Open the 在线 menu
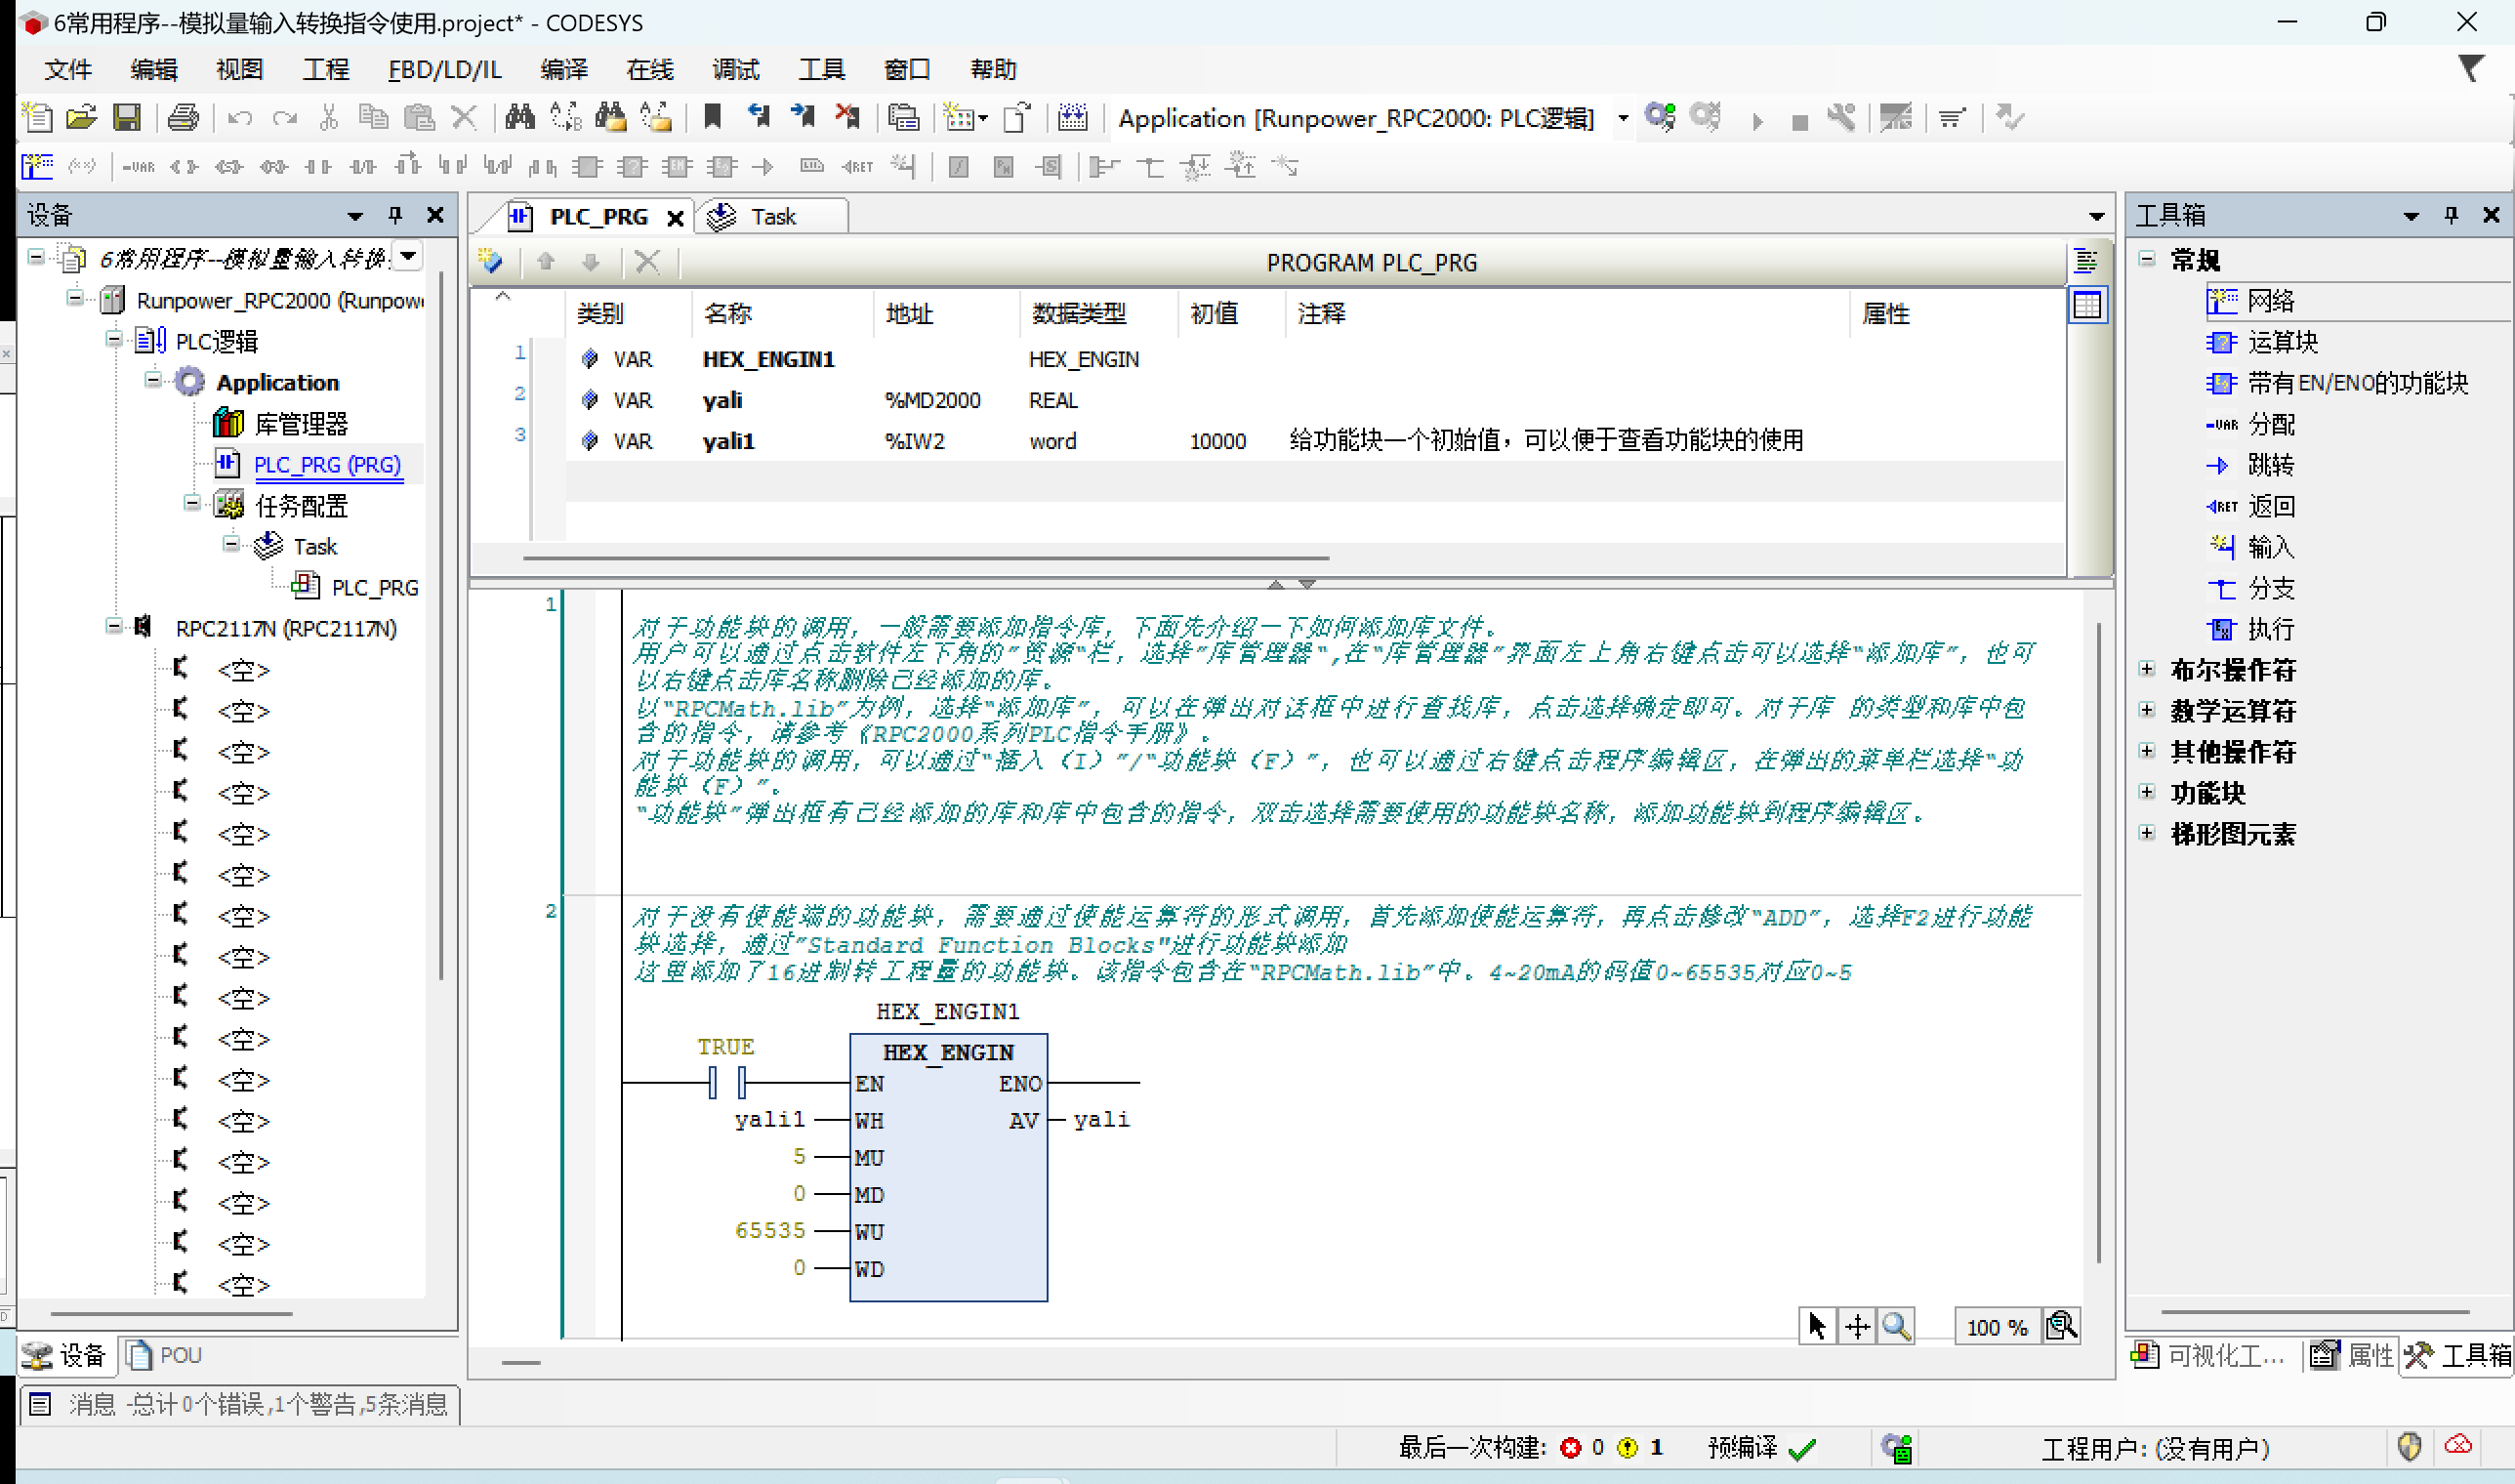 coord(650,69)
